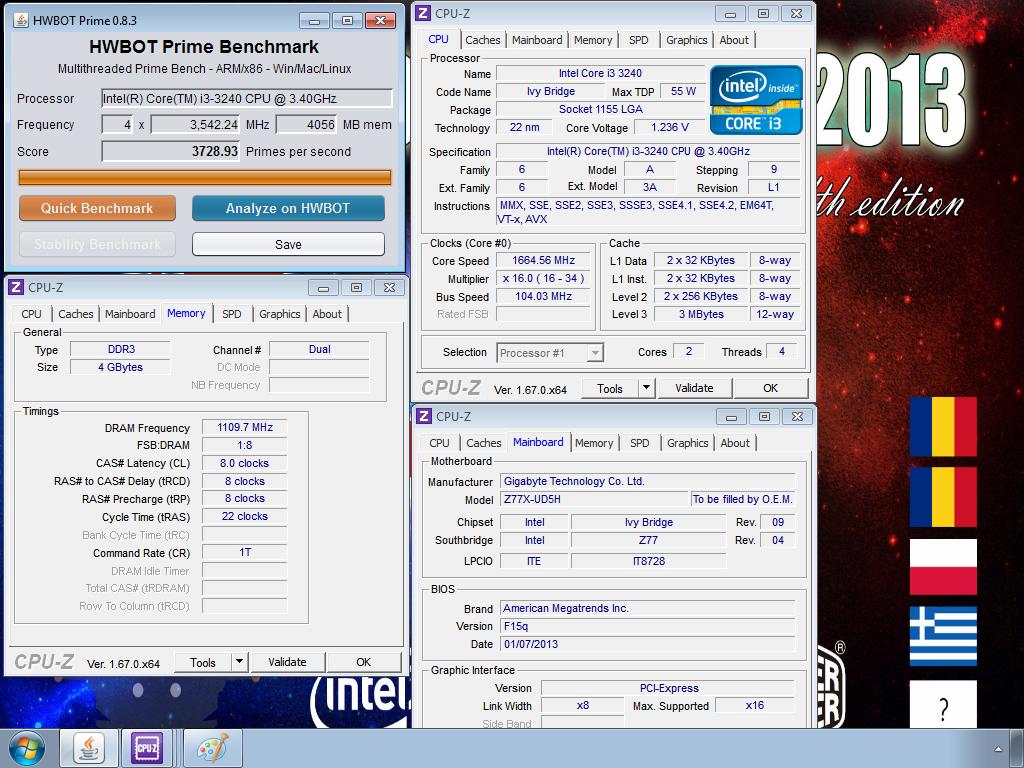1024x768 pixels.
Task: Click the 3728.93 score field
Action: tap(170, 152)
